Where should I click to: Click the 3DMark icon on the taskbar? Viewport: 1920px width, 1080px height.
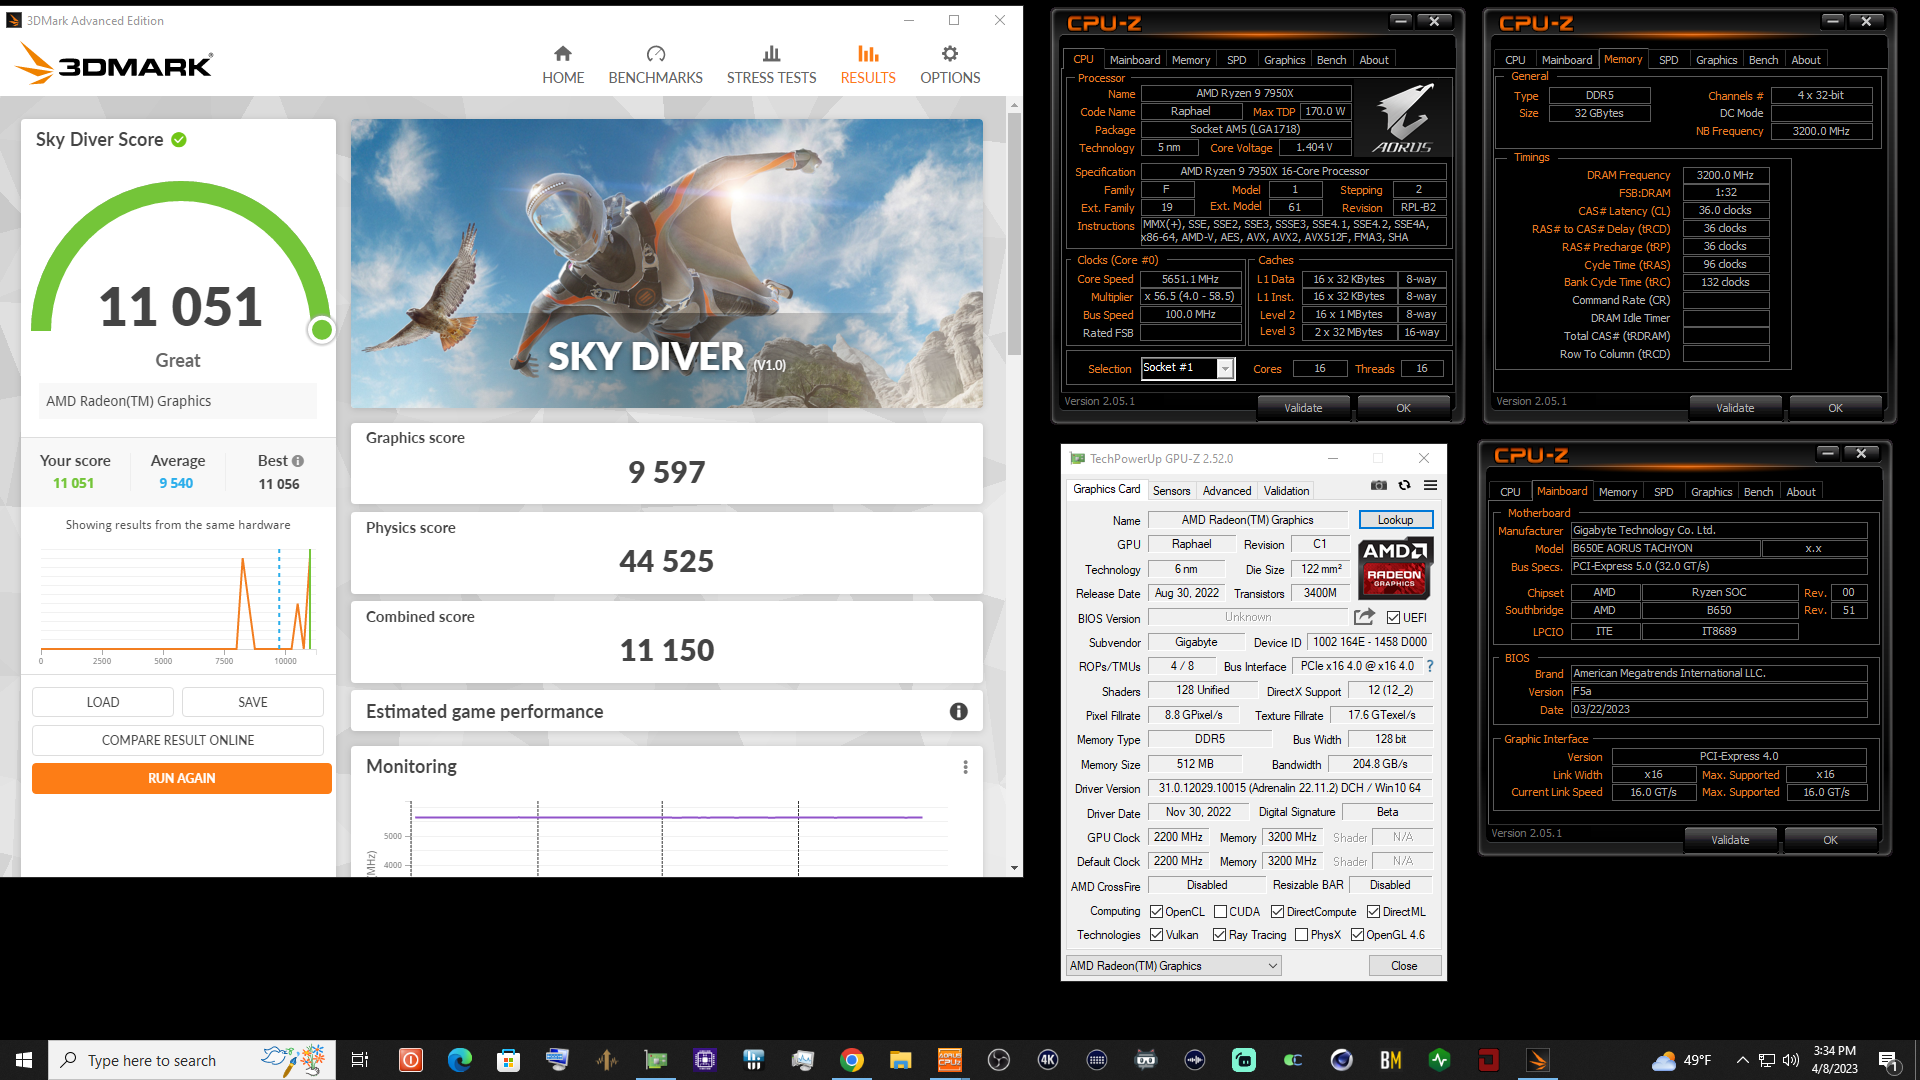point(1538,1060)
